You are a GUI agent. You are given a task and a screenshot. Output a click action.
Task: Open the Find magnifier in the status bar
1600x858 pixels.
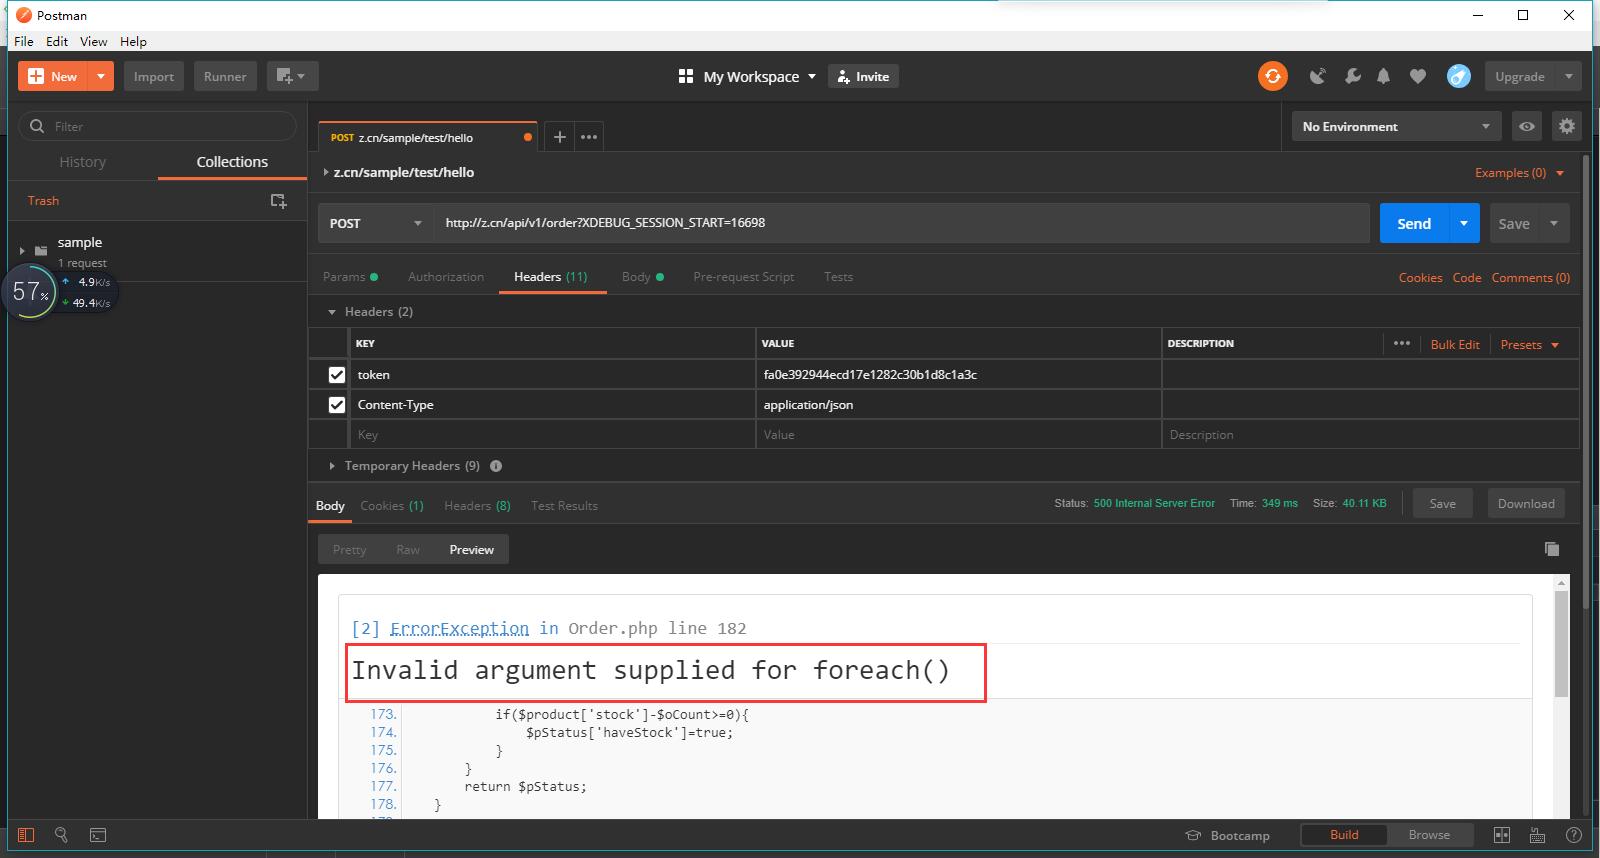[x=61, y=835]
